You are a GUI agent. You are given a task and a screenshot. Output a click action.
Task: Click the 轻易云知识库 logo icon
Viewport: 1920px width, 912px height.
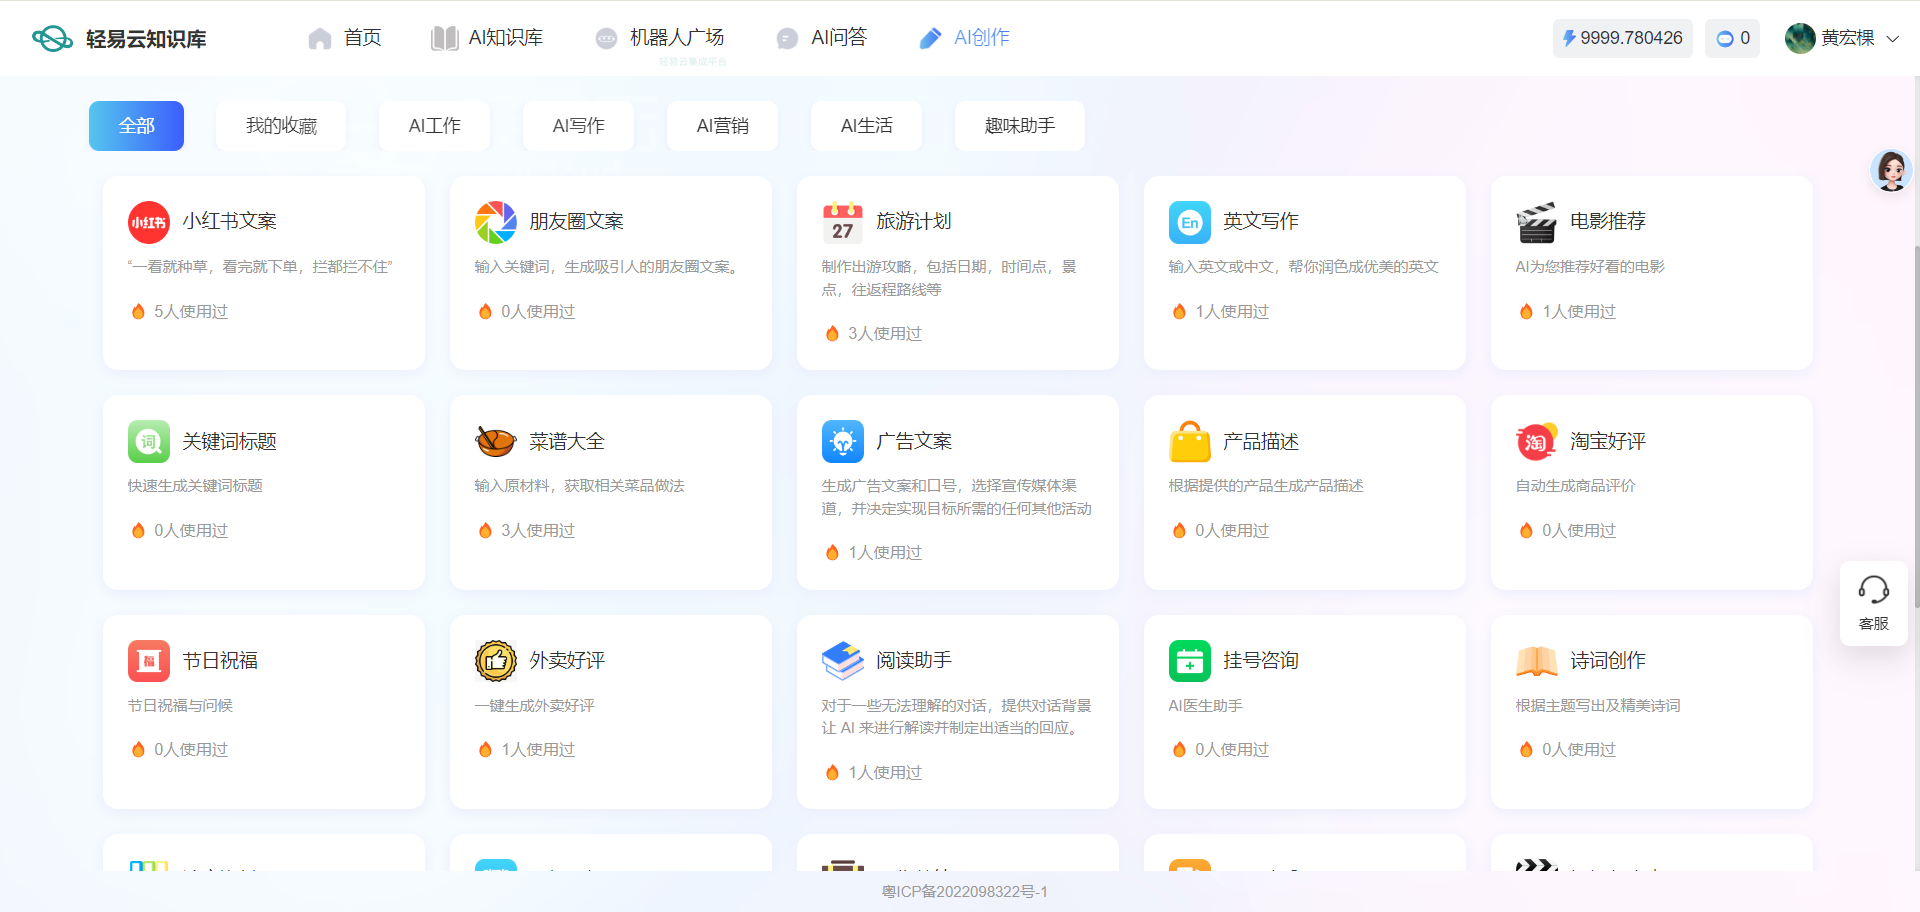point(52,39)
